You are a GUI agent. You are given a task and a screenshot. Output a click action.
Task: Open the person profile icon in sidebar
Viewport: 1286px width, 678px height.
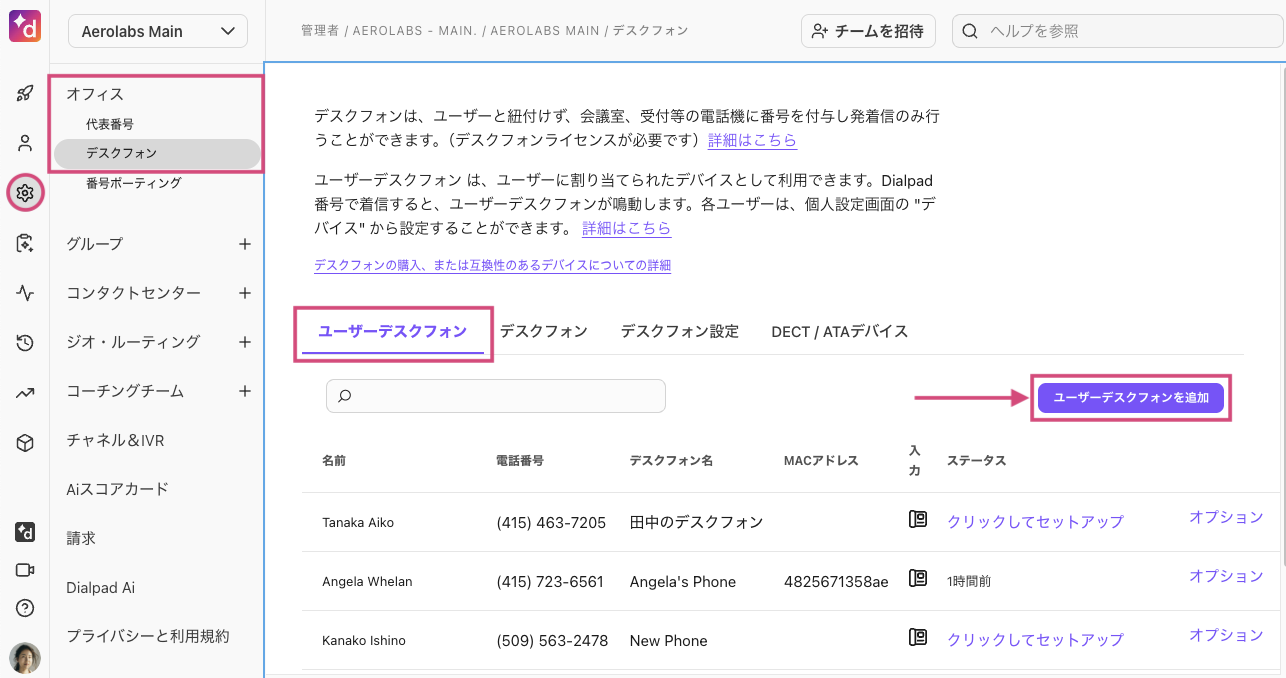25,143
